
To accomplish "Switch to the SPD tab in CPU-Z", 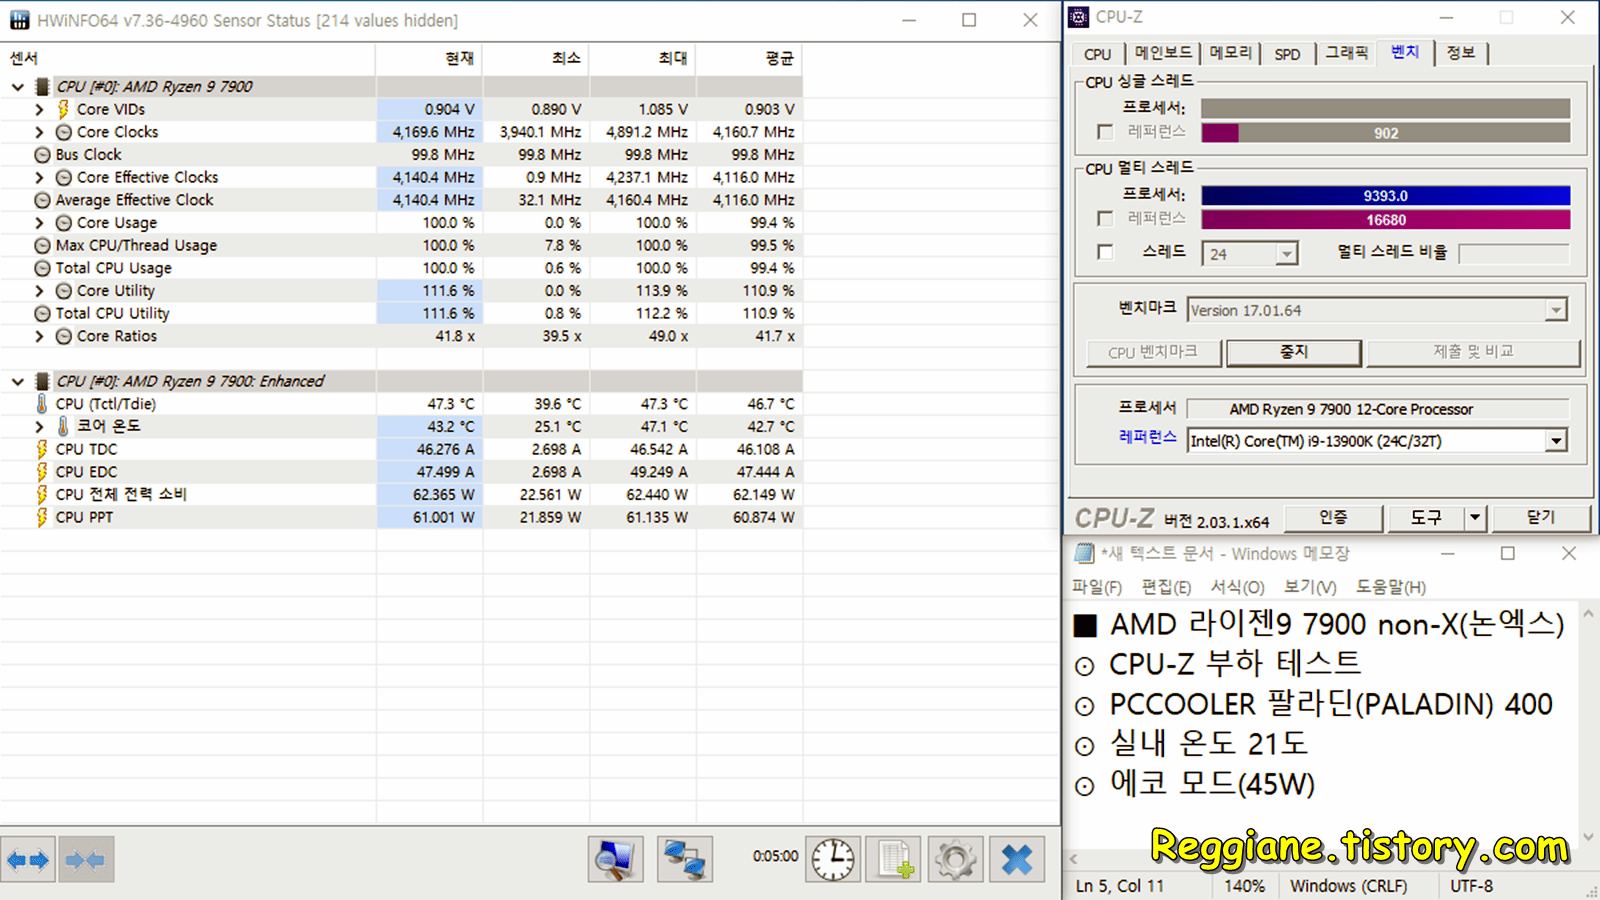I will pos(1288,54).
